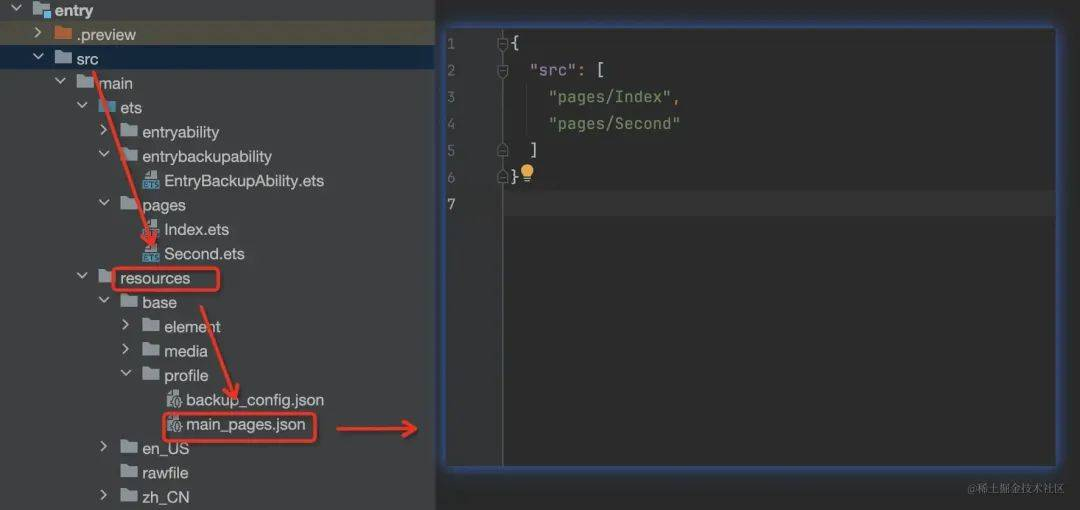Click the fold end marker on line 5
This screenshot has width=1080, height=510.
(503, 150)
